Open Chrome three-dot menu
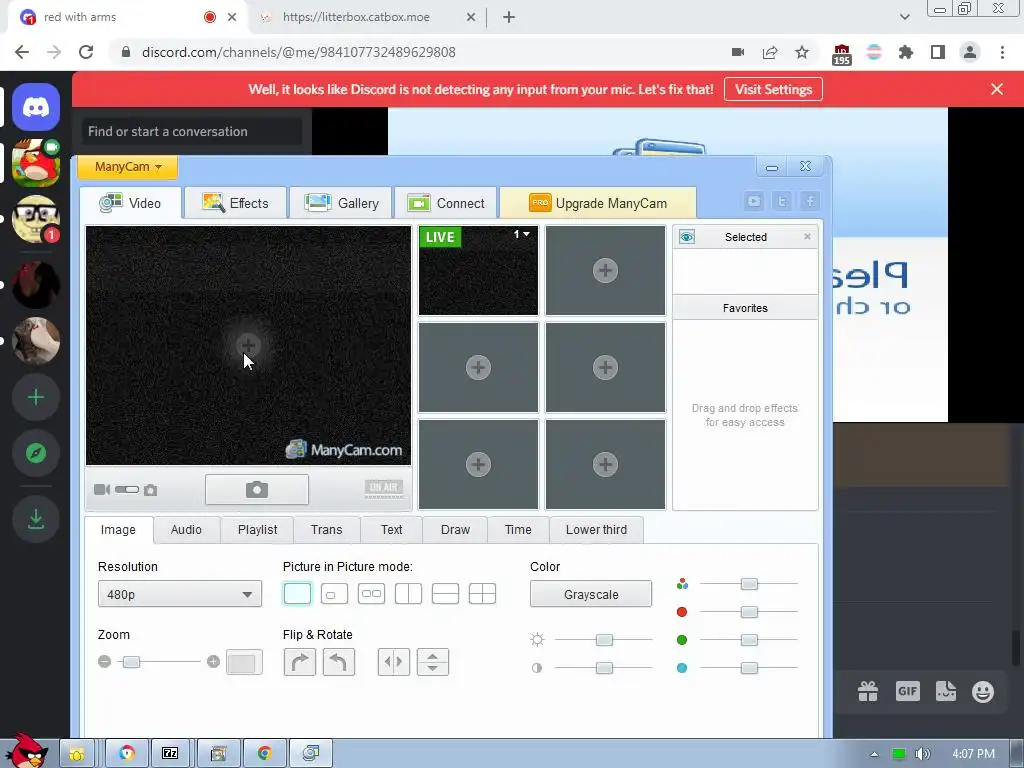1024x768 pixels. point(1002,52)
